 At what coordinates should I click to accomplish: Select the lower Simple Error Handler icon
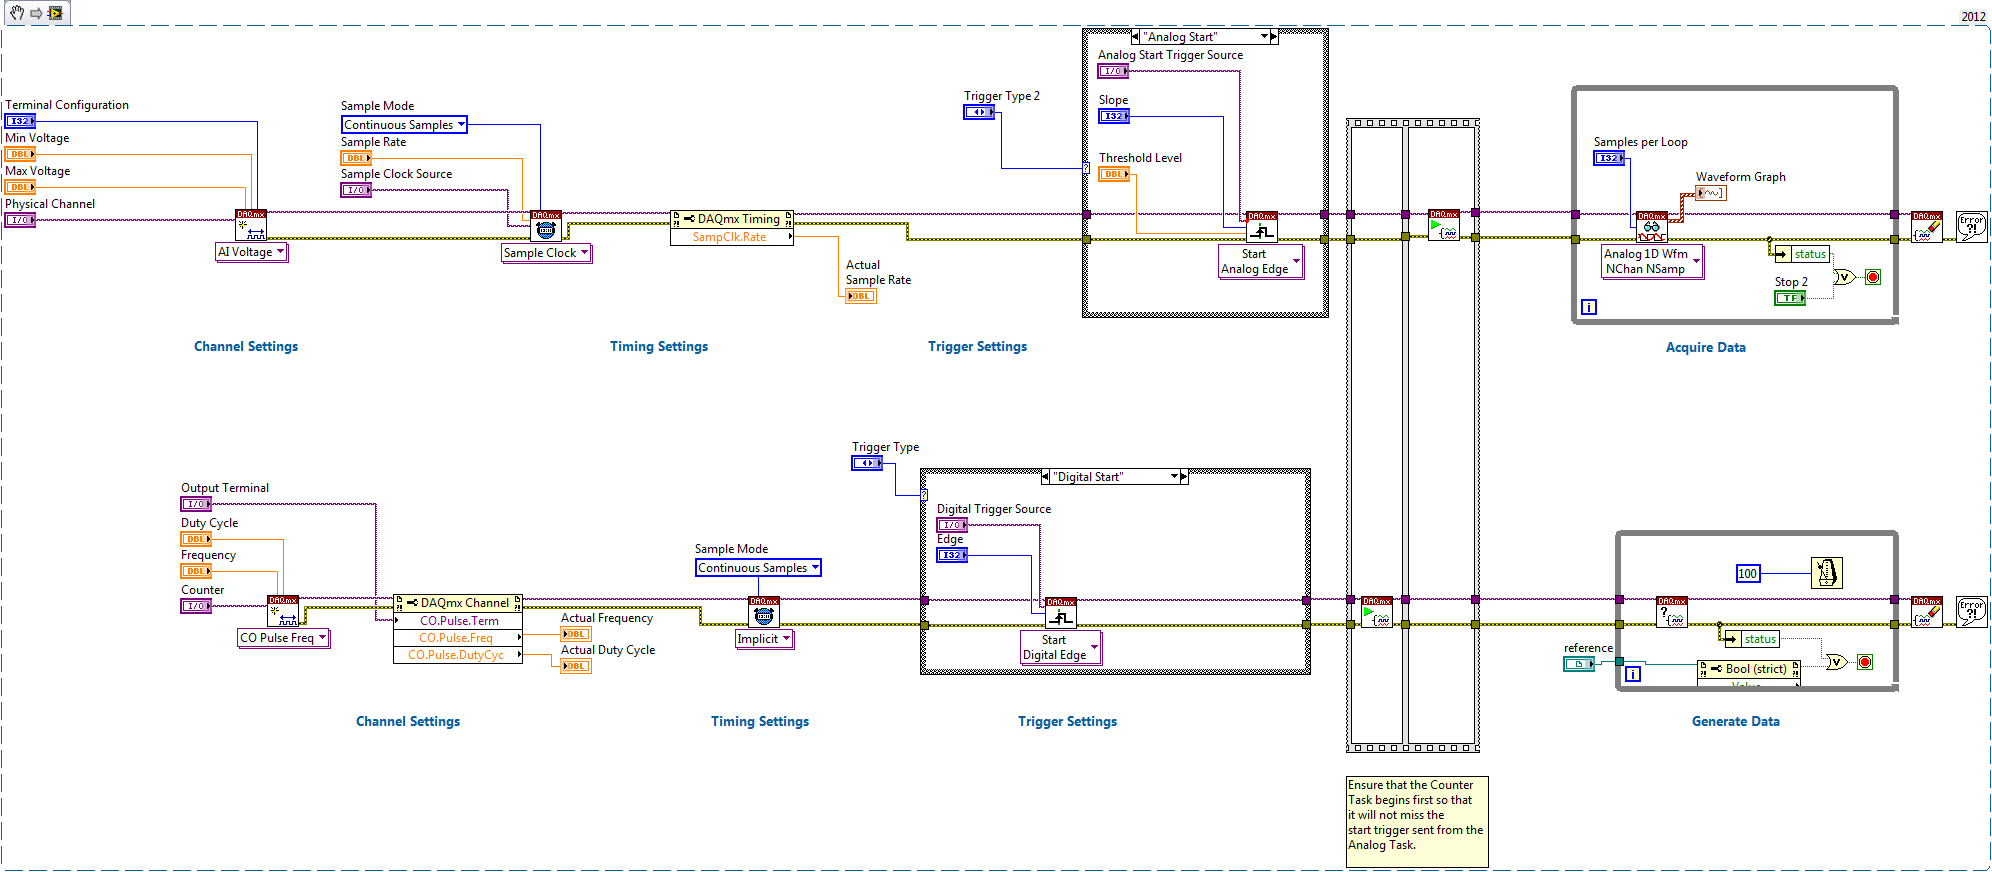(1972, 612)
